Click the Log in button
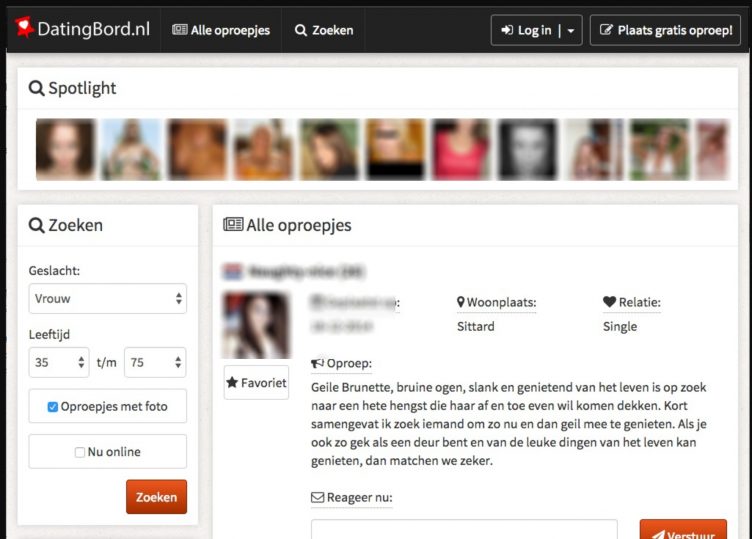Screen dimensions: 752x539 [526, 30]
